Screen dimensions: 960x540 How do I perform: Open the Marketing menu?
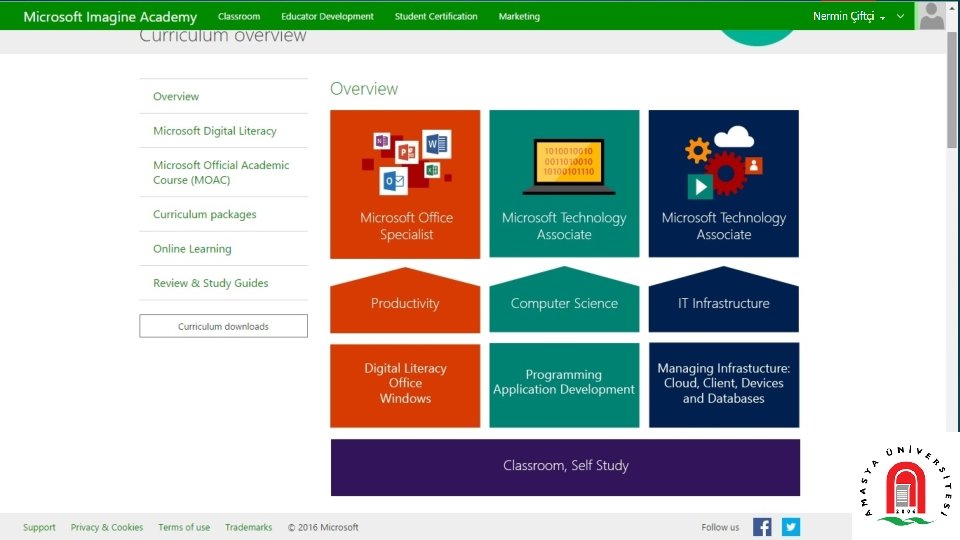tap(519, 17)
